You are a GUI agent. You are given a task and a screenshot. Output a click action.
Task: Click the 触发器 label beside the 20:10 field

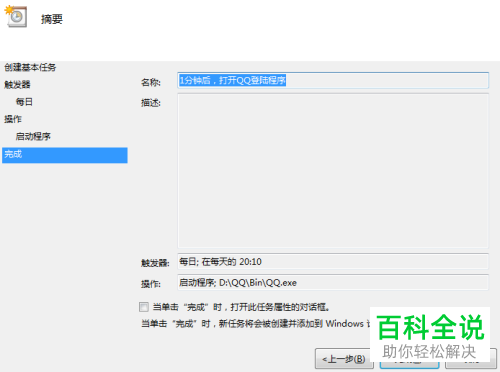(155, 263)
